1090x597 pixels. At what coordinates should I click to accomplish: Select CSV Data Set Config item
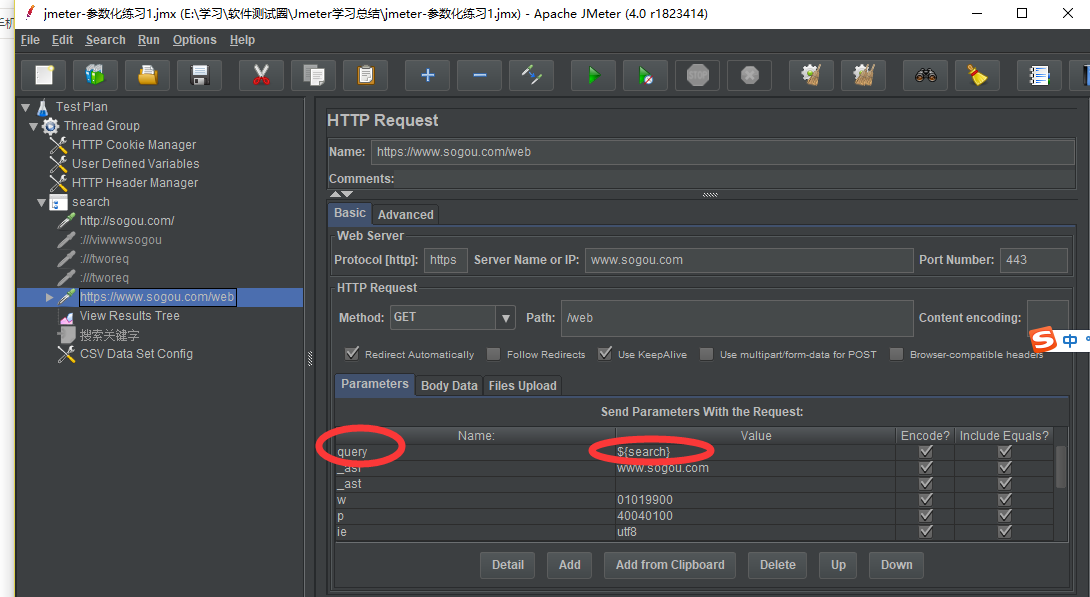pyautogui.click(x=136, y=354)
